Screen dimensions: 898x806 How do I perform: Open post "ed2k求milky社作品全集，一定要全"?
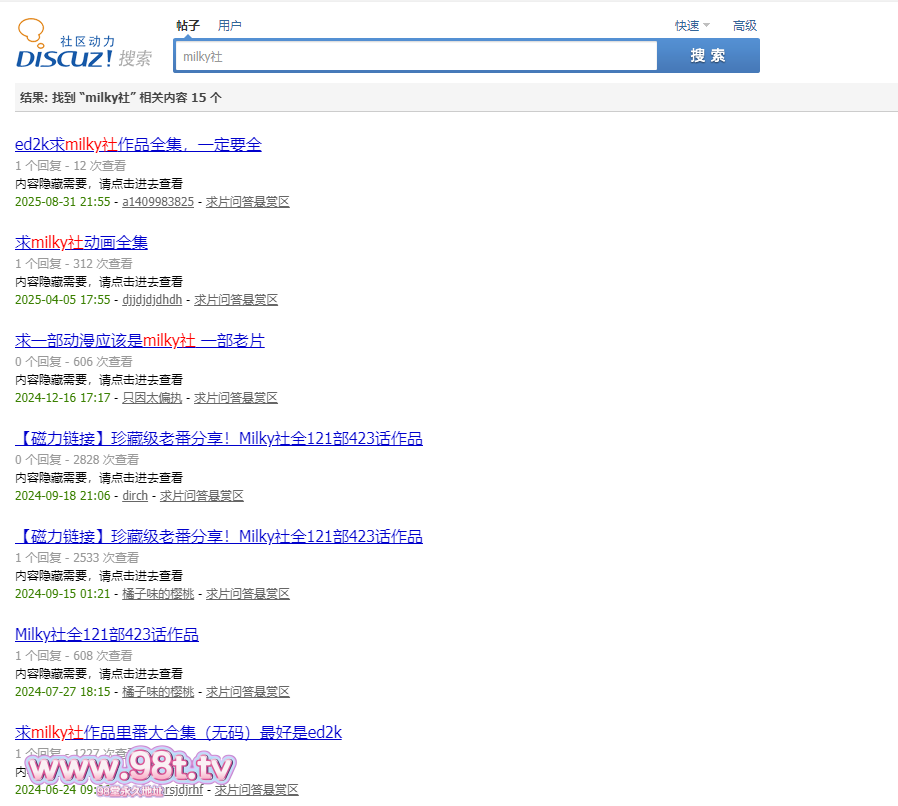tap(138, 144)
